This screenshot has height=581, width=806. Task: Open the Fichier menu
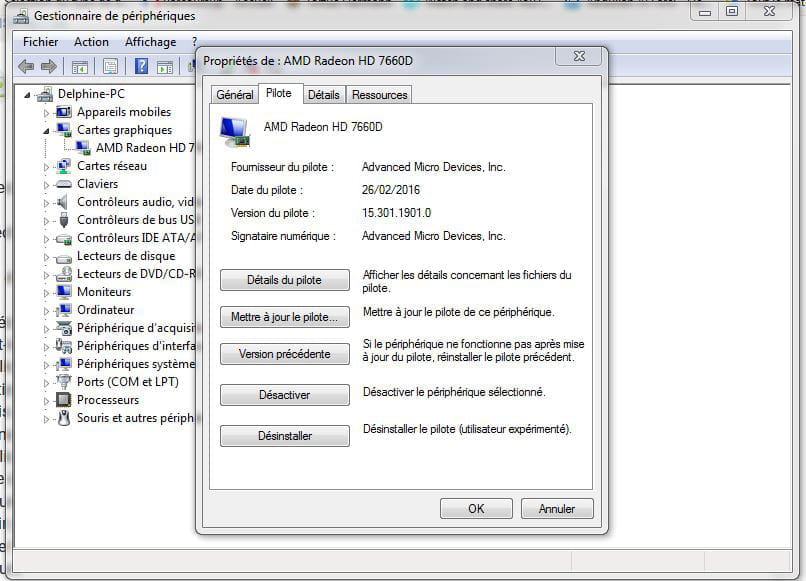click(41, 42)
